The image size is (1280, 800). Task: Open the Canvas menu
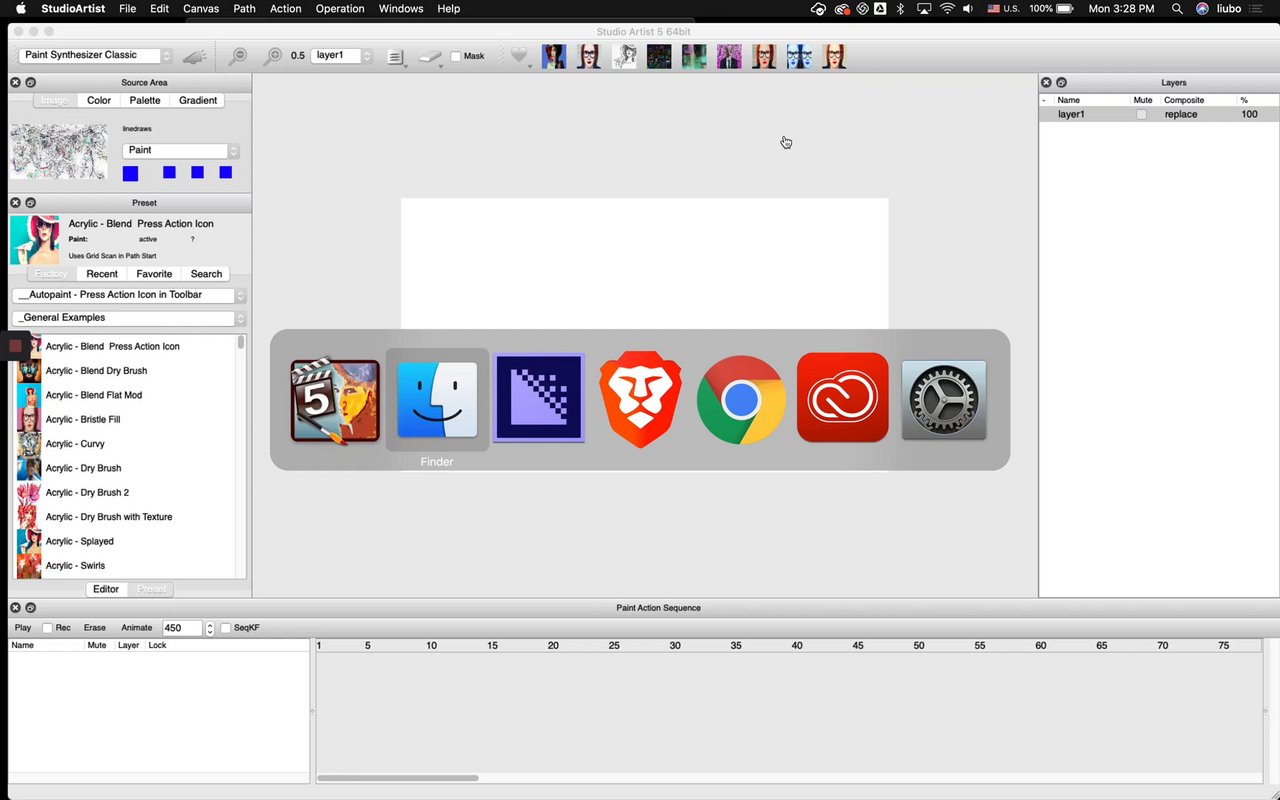pos(201,8)
